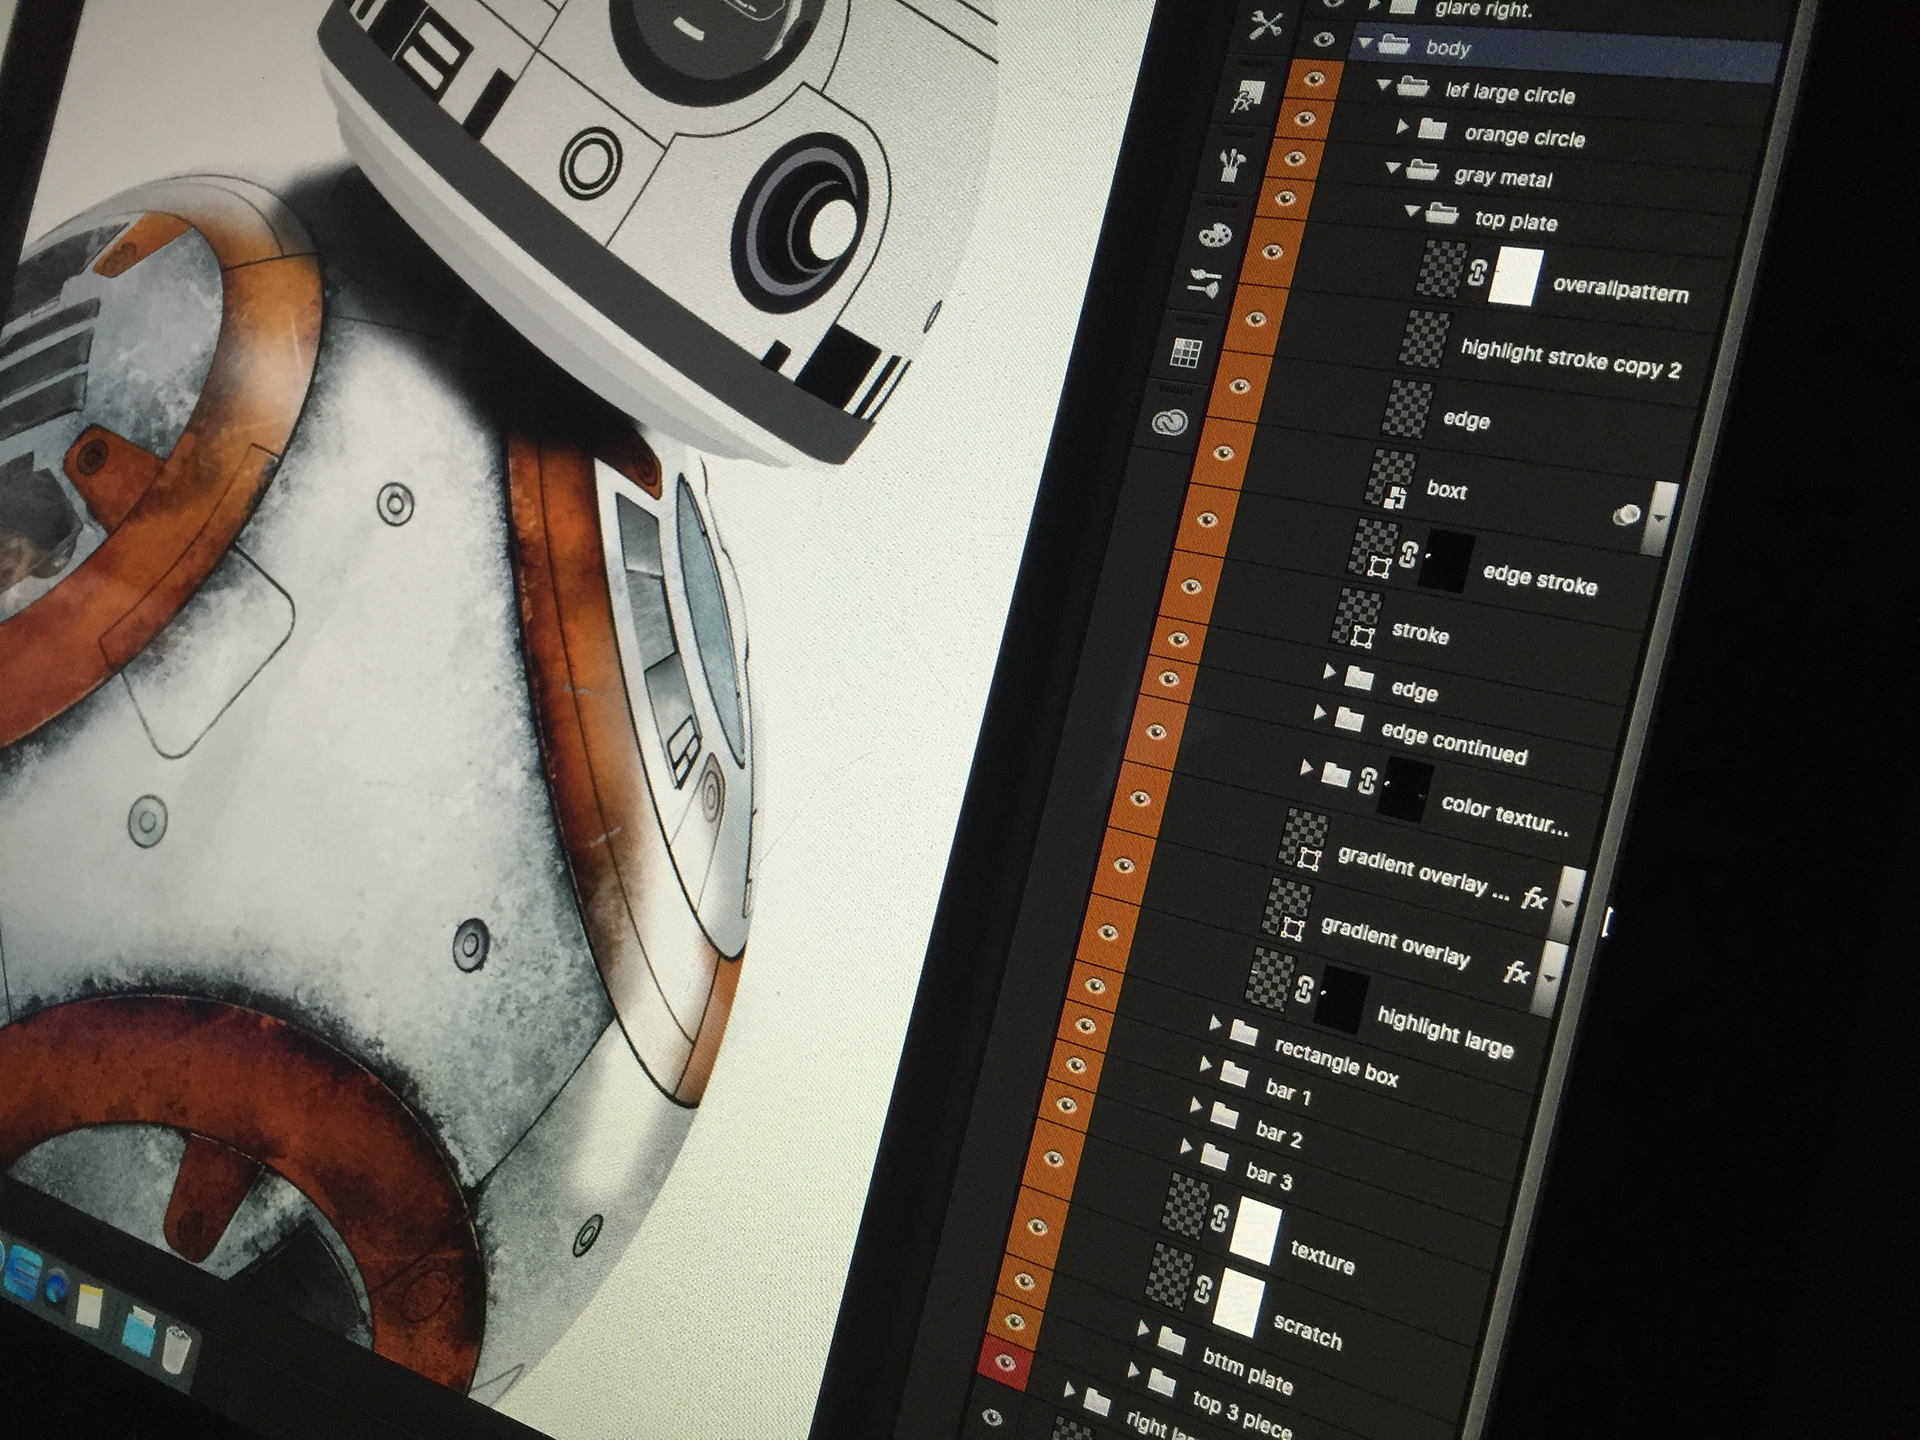The image size is (1920, 1440).
Task: Select the 'gray metal' group name
Action: pyautogui.click(x=1503, y=177)
